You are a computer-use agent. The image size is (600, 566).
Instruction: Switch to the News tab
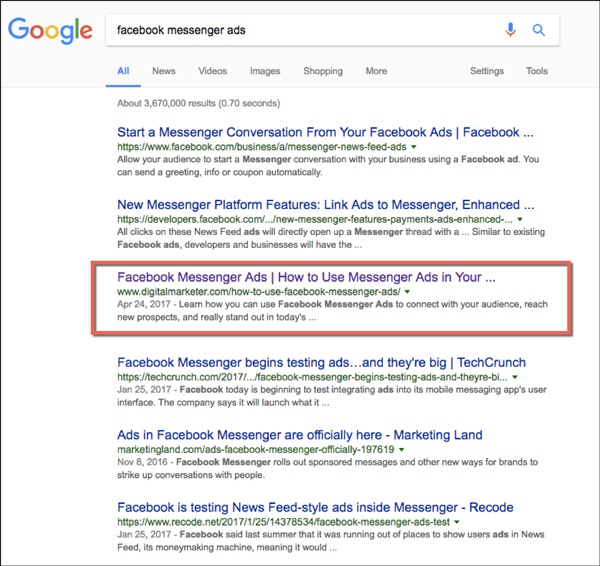click(164, 71)
